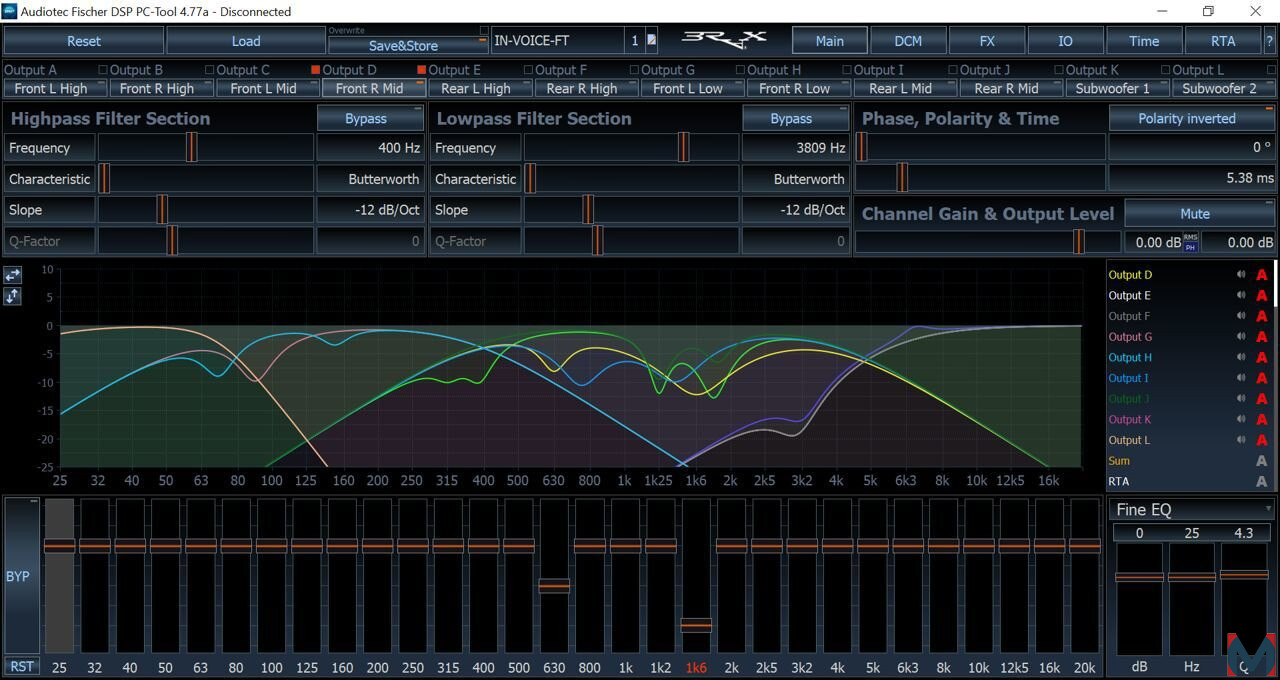The width and height of the screenshot is (1280, 680).
Task: Click the Reset button
Action: (84, 41)
